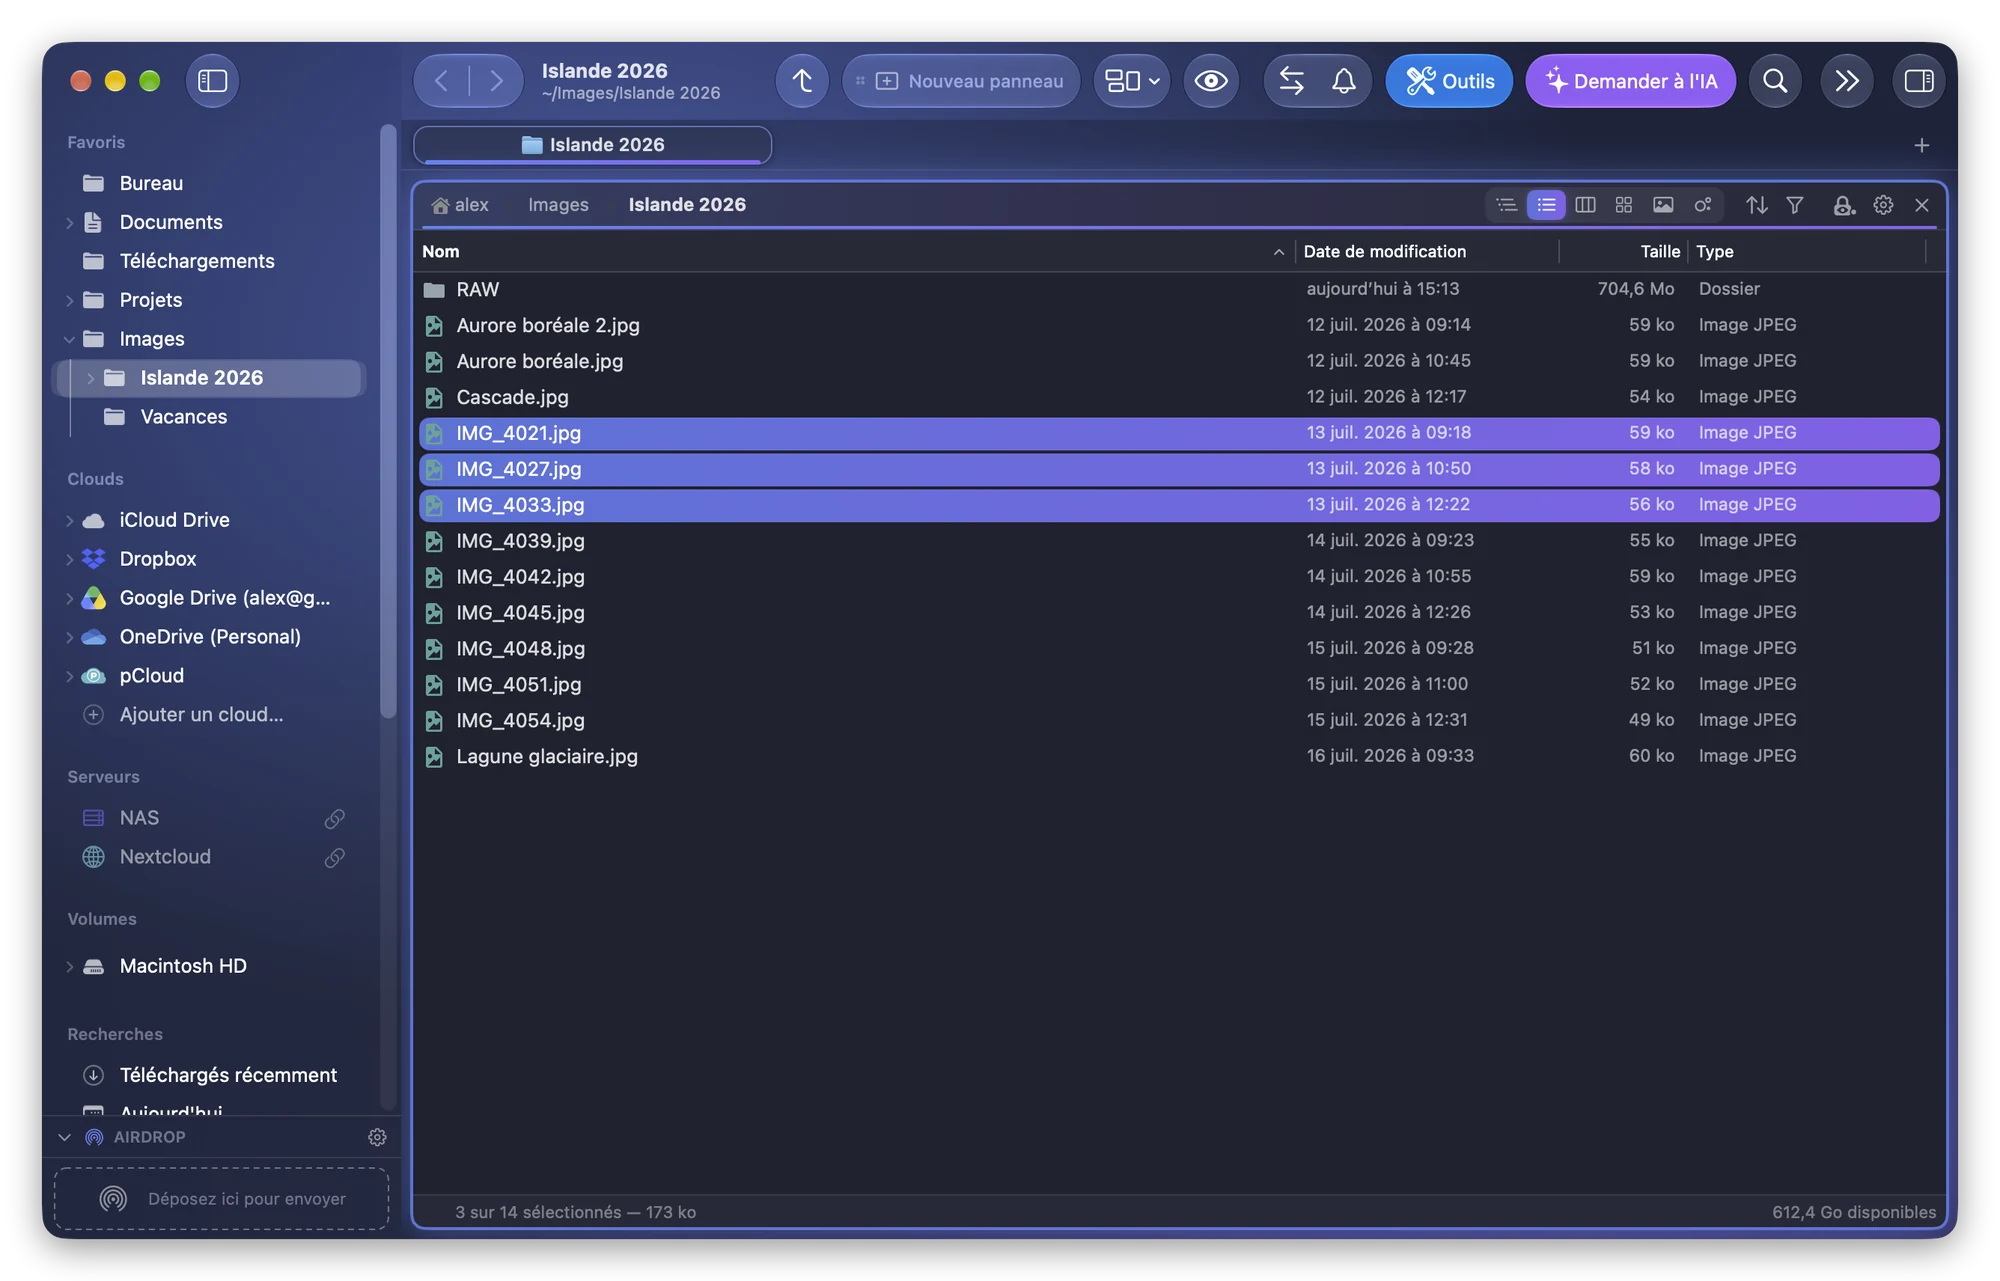This screenshot has width=2000, height=1281.
Task: Open sort options arrows
Action: [1756, 205]
